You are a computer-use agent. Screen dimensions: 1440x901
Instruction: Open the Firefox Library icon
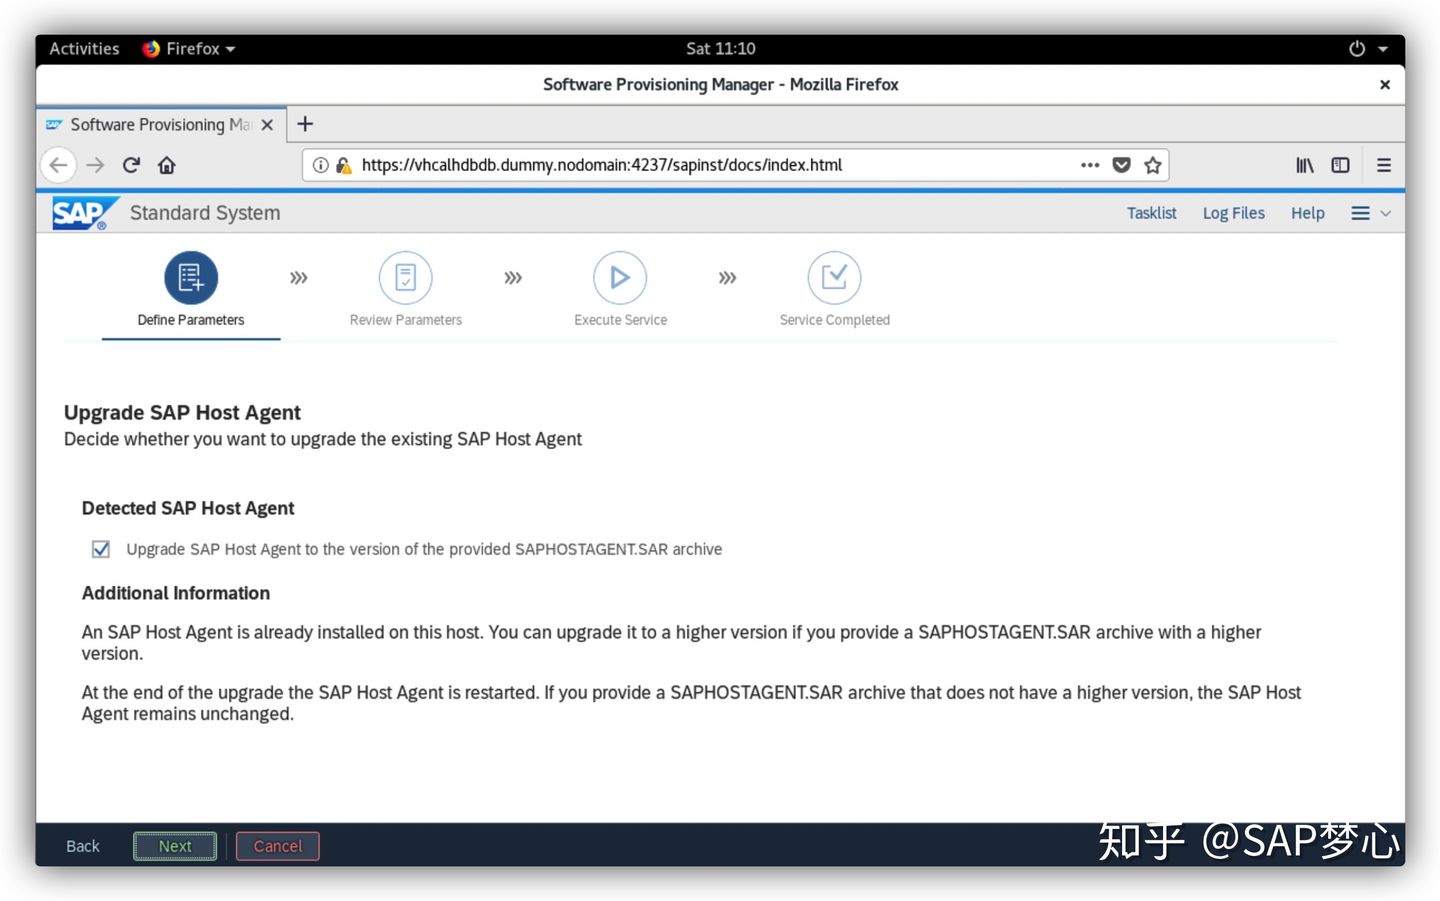[1305, 165]
